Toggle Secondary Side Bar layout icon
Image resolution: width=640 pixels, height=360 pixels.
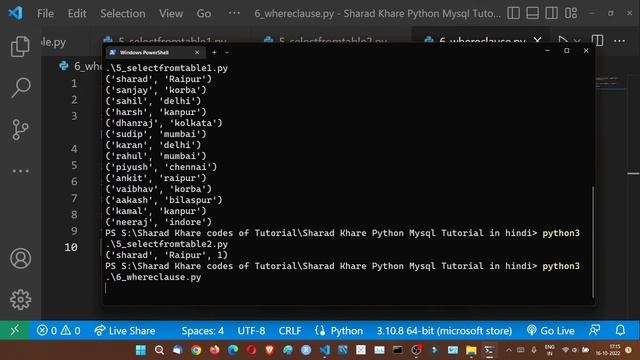pos(551,13)
